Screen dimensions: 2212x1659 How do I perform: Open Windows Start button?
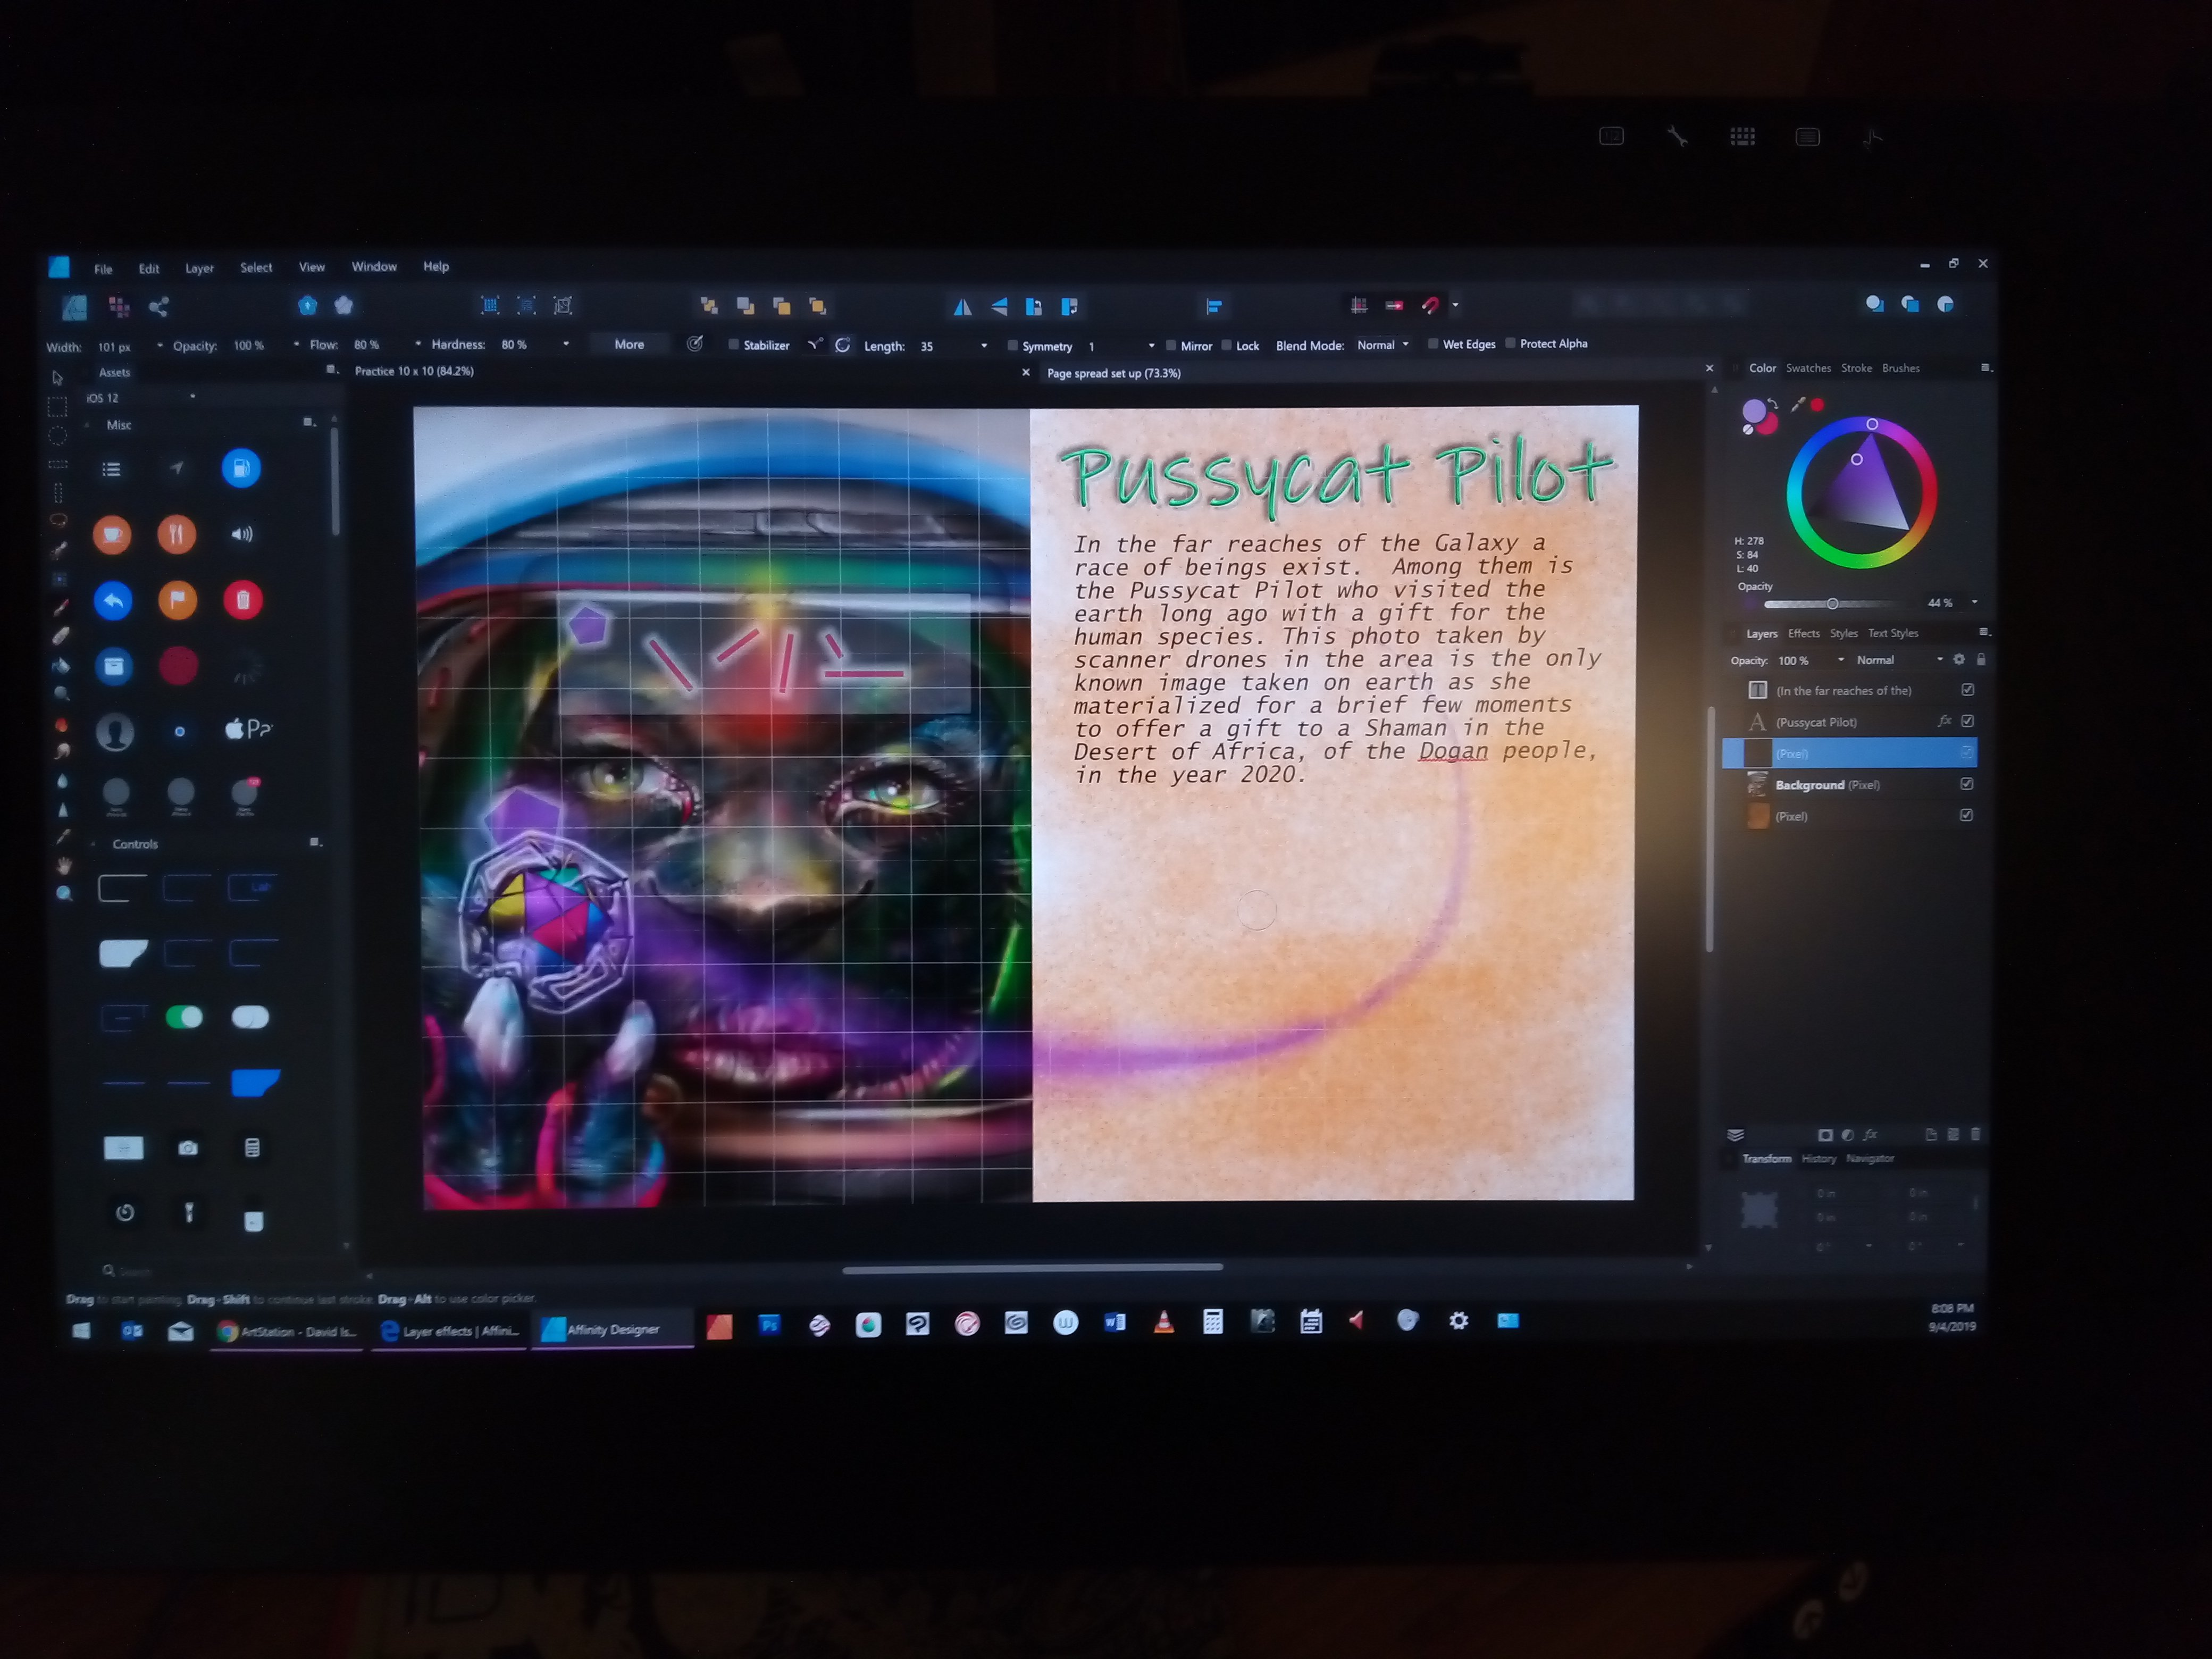82,1330
